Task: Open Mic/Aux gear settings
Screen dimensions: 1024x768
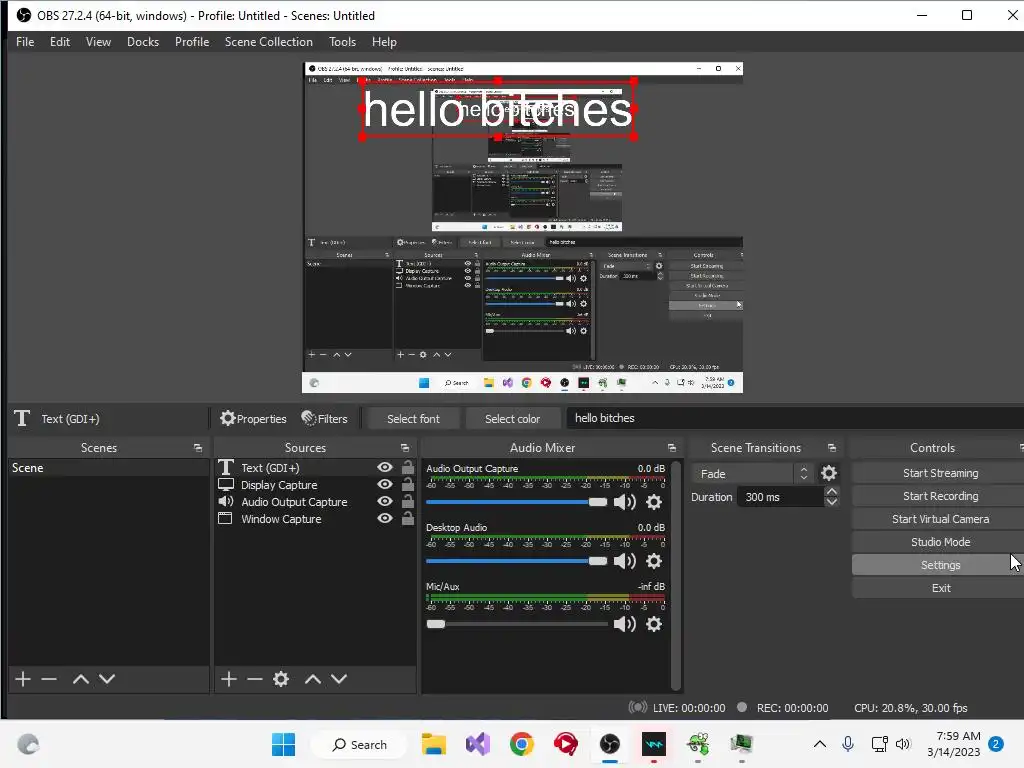Action: [x=654, y=624]
